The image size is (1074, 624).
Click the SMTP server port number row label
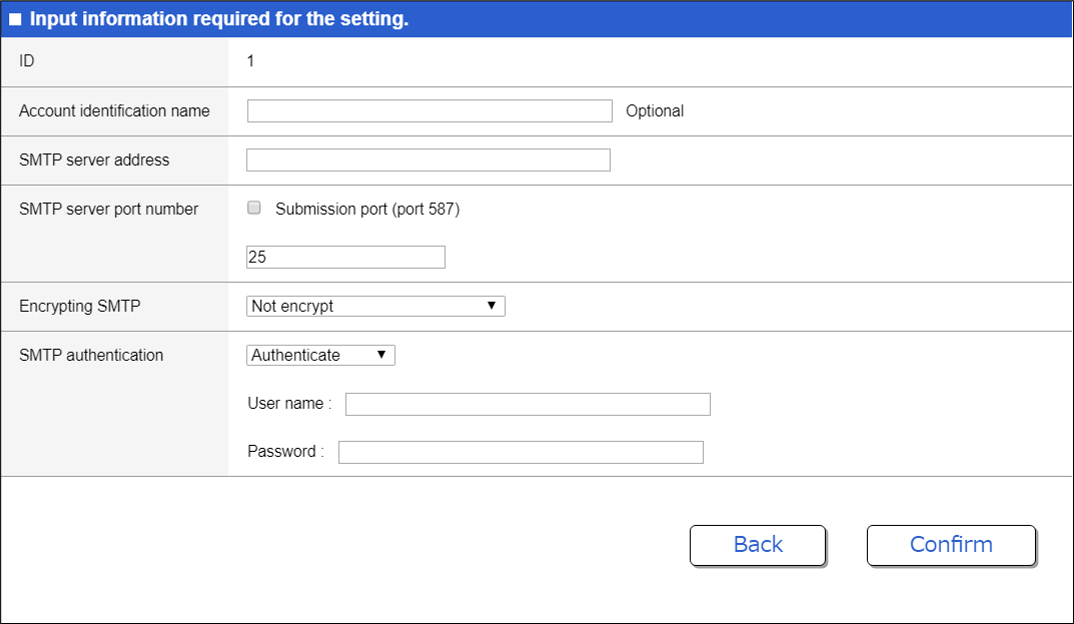pyautogui.click(x=108, y=208)
